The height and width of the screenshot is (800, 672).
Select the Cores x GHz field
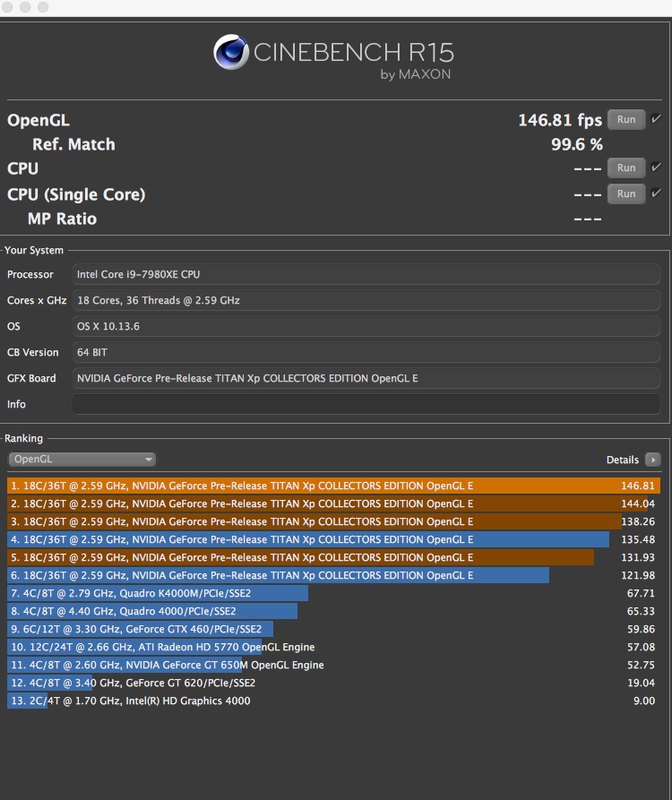tap(366, 301)
